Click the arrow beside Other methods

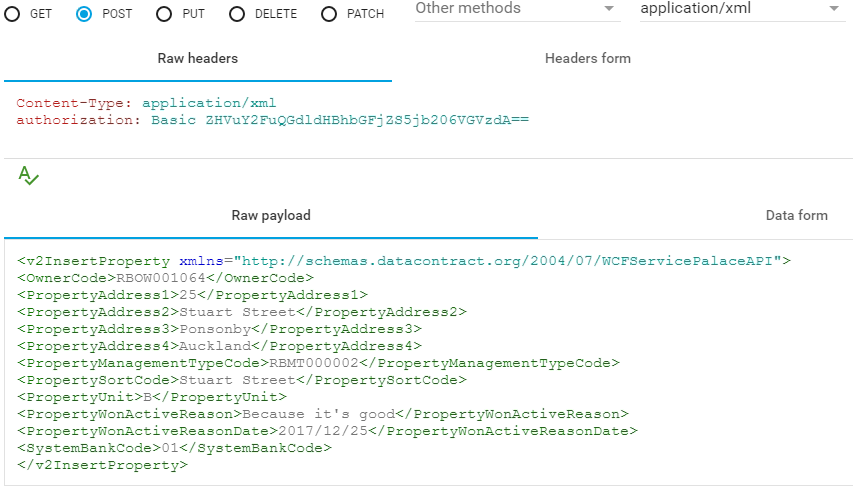coord(609,9)
